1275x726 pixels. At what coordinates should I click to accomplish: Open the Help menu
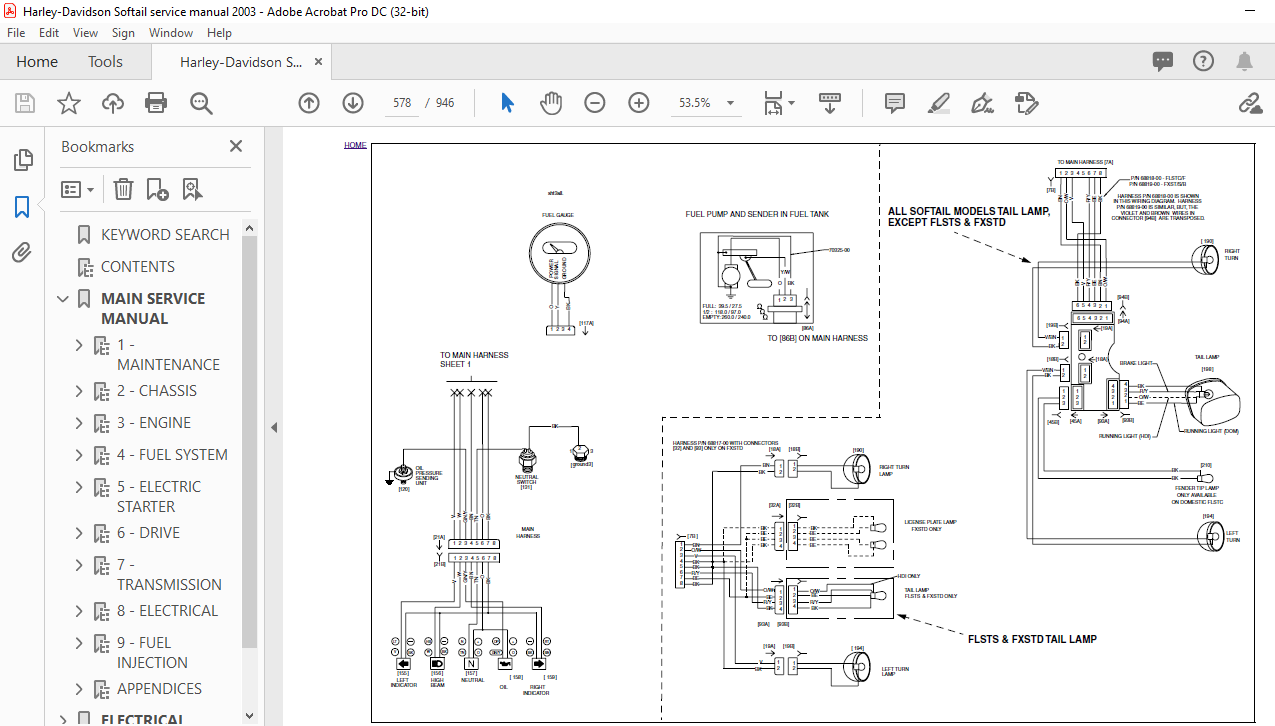(x=219, y=33)
